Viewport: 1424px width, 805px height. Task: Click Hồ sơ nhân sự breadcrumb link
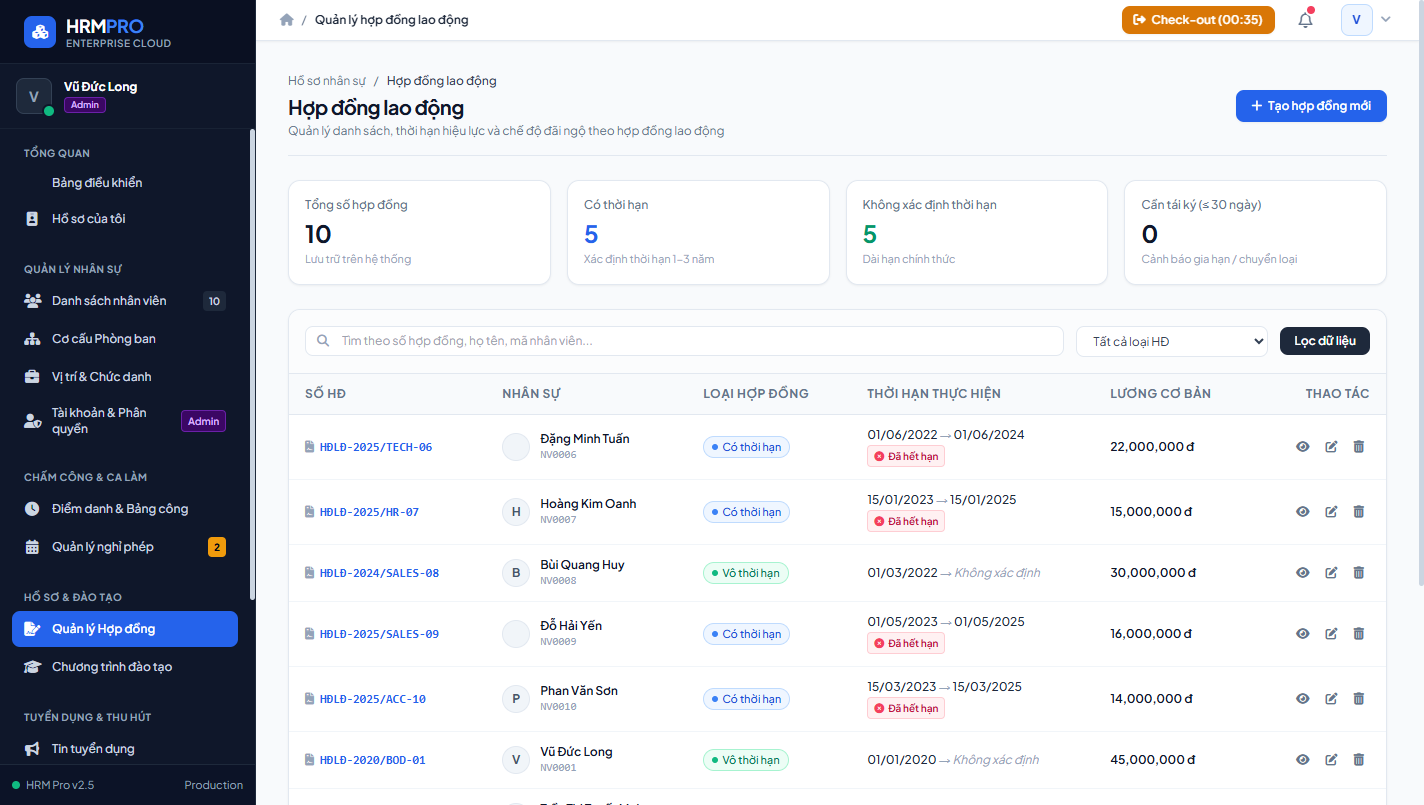point(327,81)
